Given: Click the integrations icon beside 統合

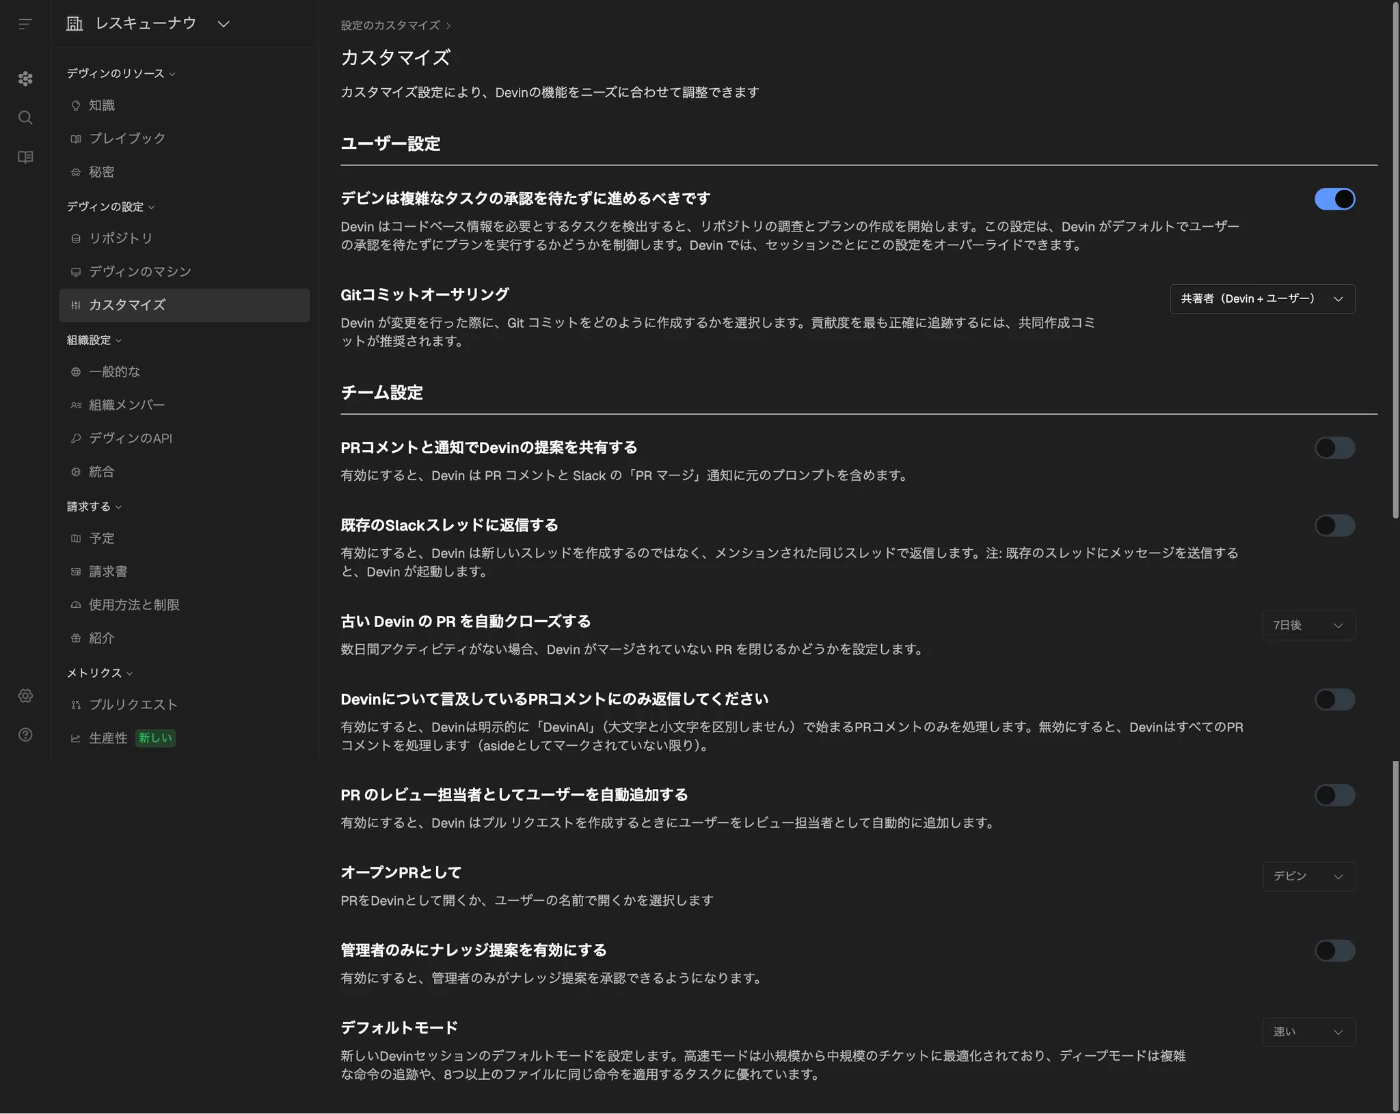Looking at the screenshot, I should tap(76, 472).
